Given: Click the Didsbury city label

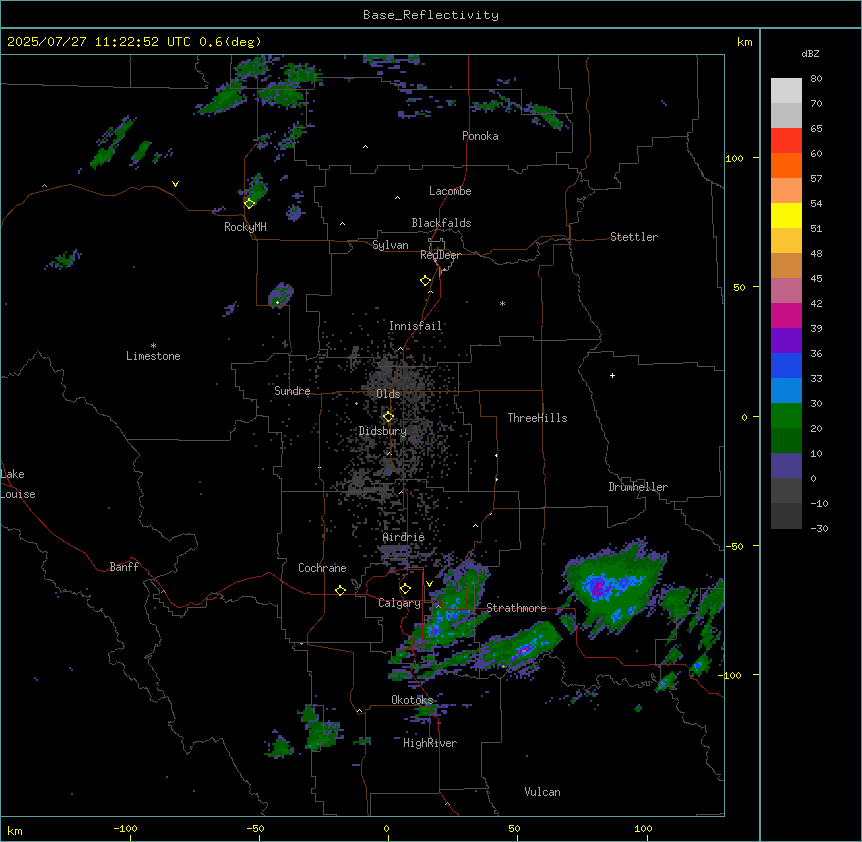Looking at the screenshot, I should 382,431.
